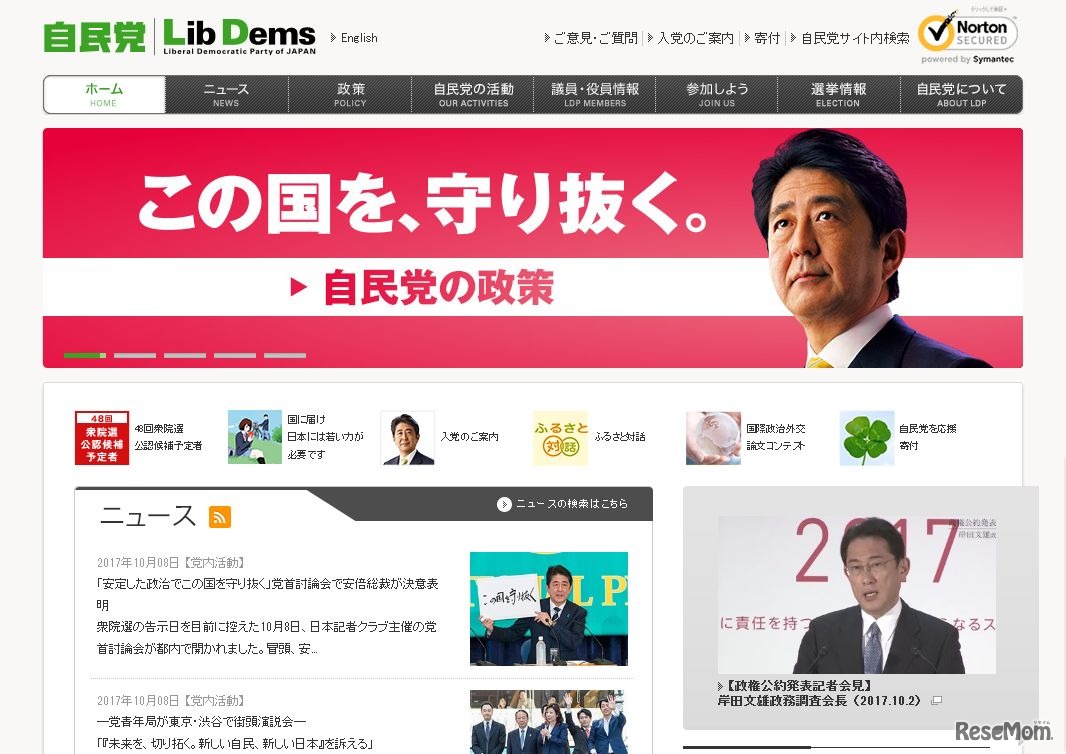1066x754 pixels.
Task: Open the 岸田文雄 press conference video thumbnail
Action: click(x=857, y=594)
